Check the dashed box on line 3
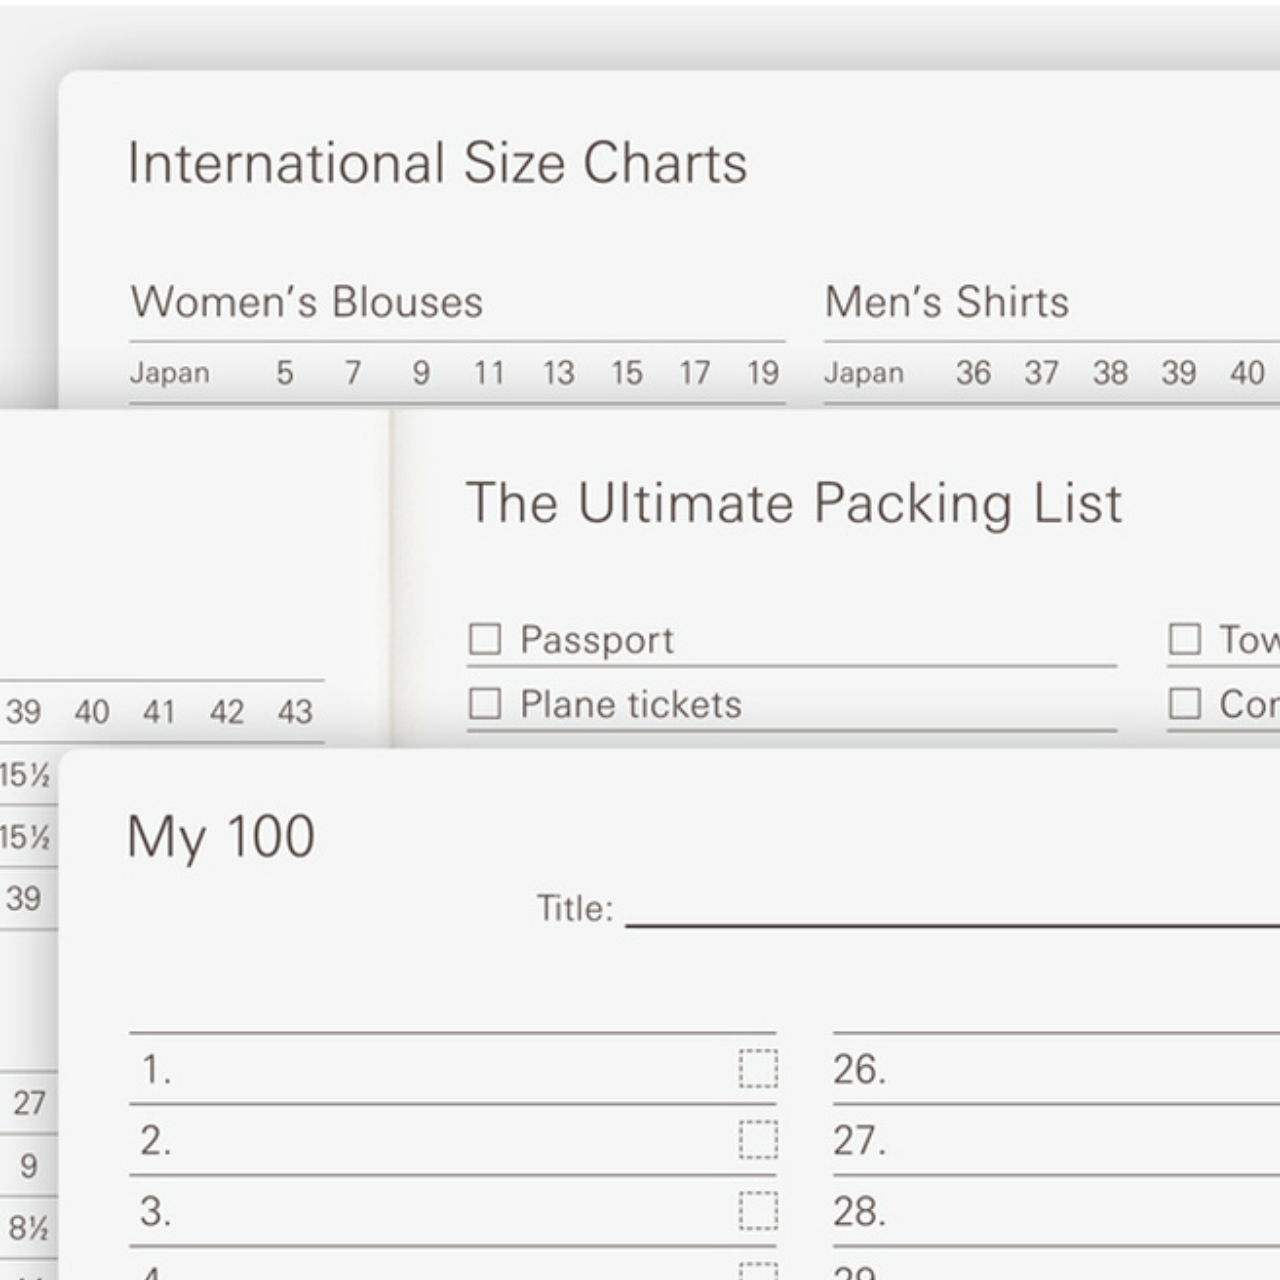The width and height of the screenshot is (1280, 1280). click(758, 1210)
